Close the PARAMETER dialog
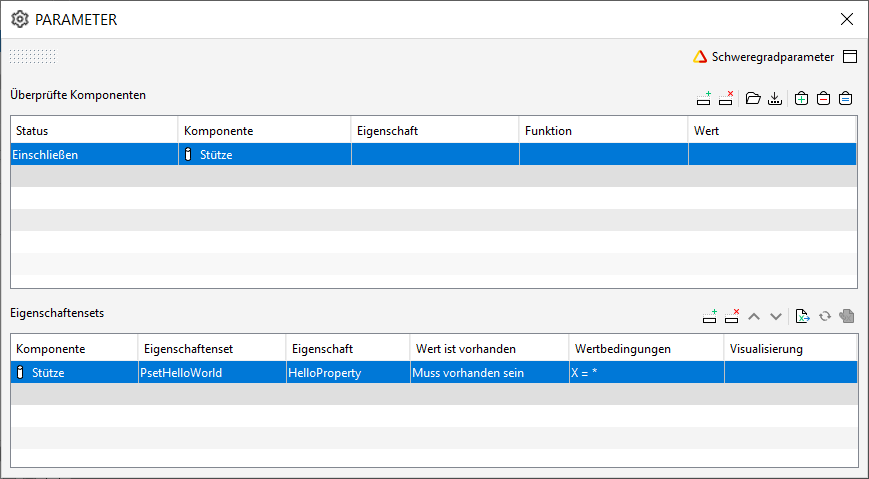869x479 pixels. (847, 19)
